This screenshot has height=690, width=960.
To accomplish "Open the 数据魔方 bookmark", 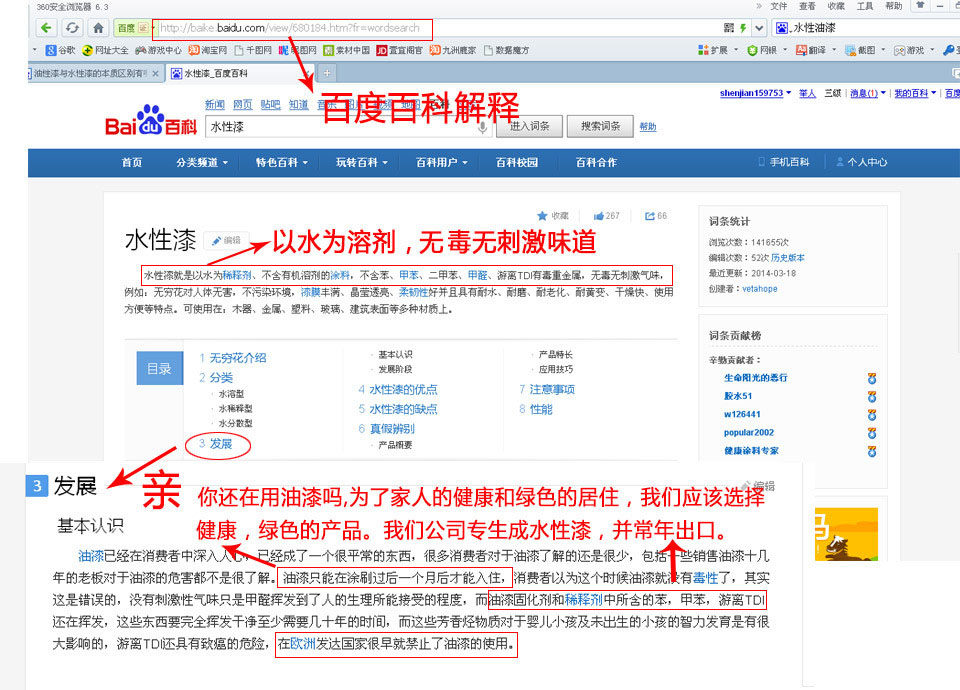I will pos(506,50).
